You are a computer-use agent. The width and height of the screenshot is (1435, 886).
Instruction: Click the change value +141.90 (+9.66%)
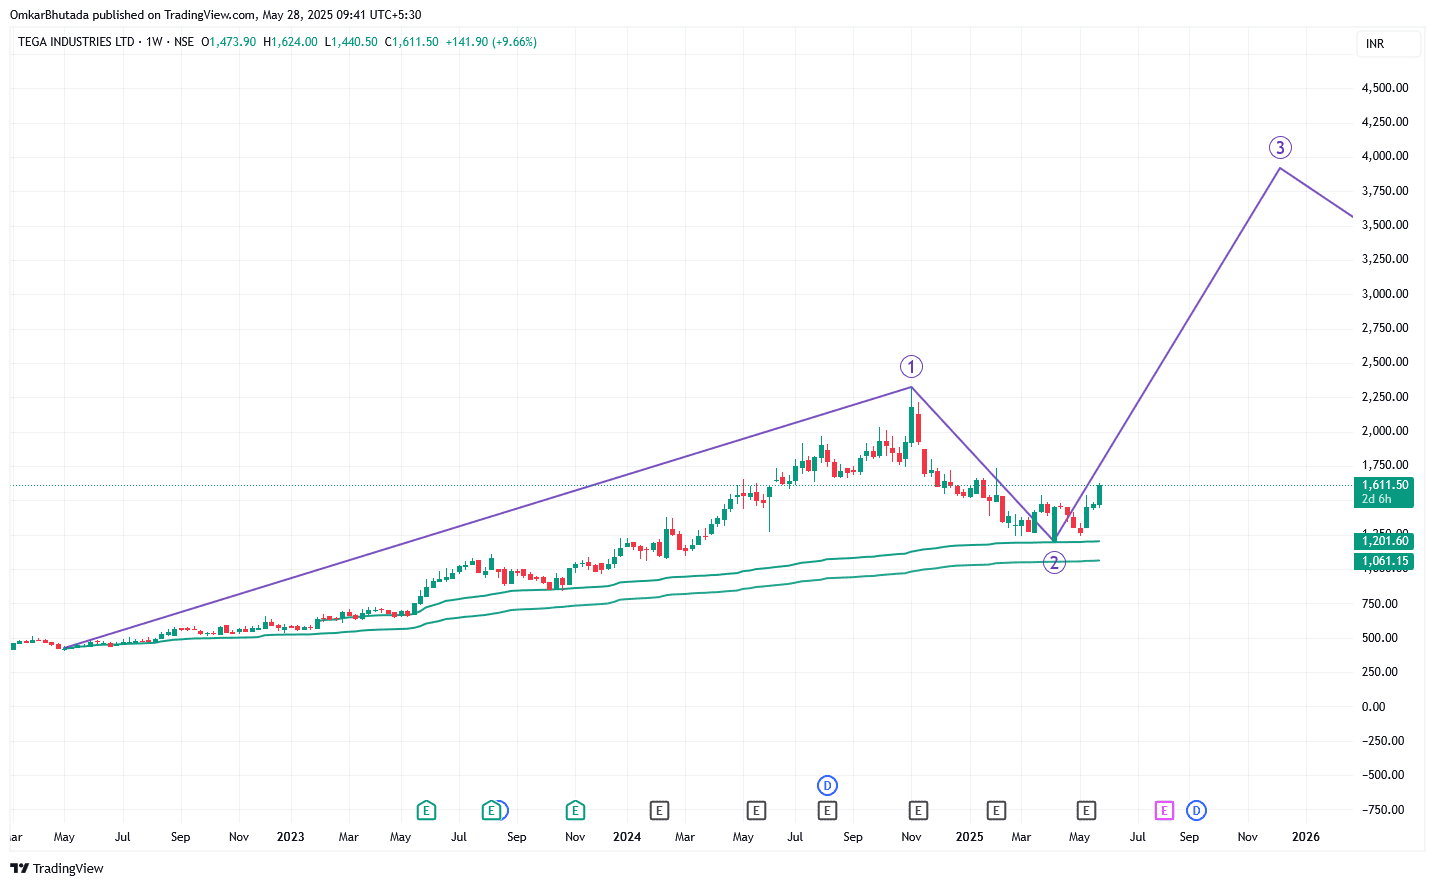[x=491, y=42]
